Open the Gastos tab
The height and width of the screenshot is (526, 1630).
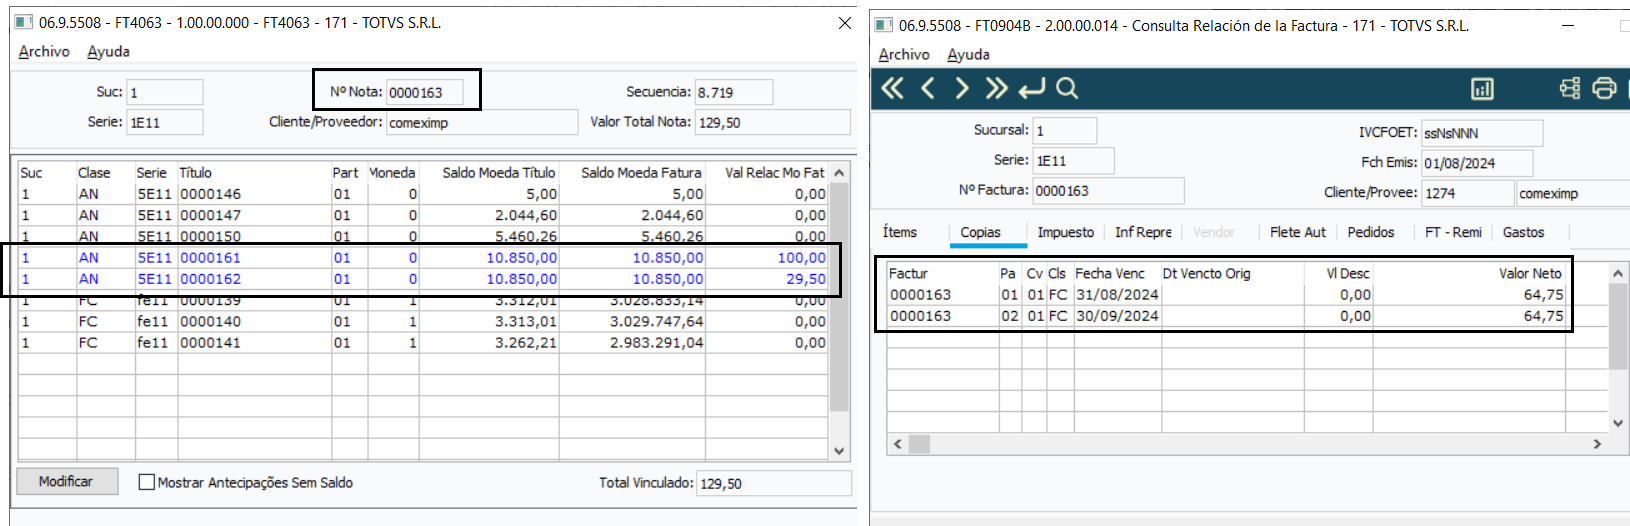[x=1523, y=232]
